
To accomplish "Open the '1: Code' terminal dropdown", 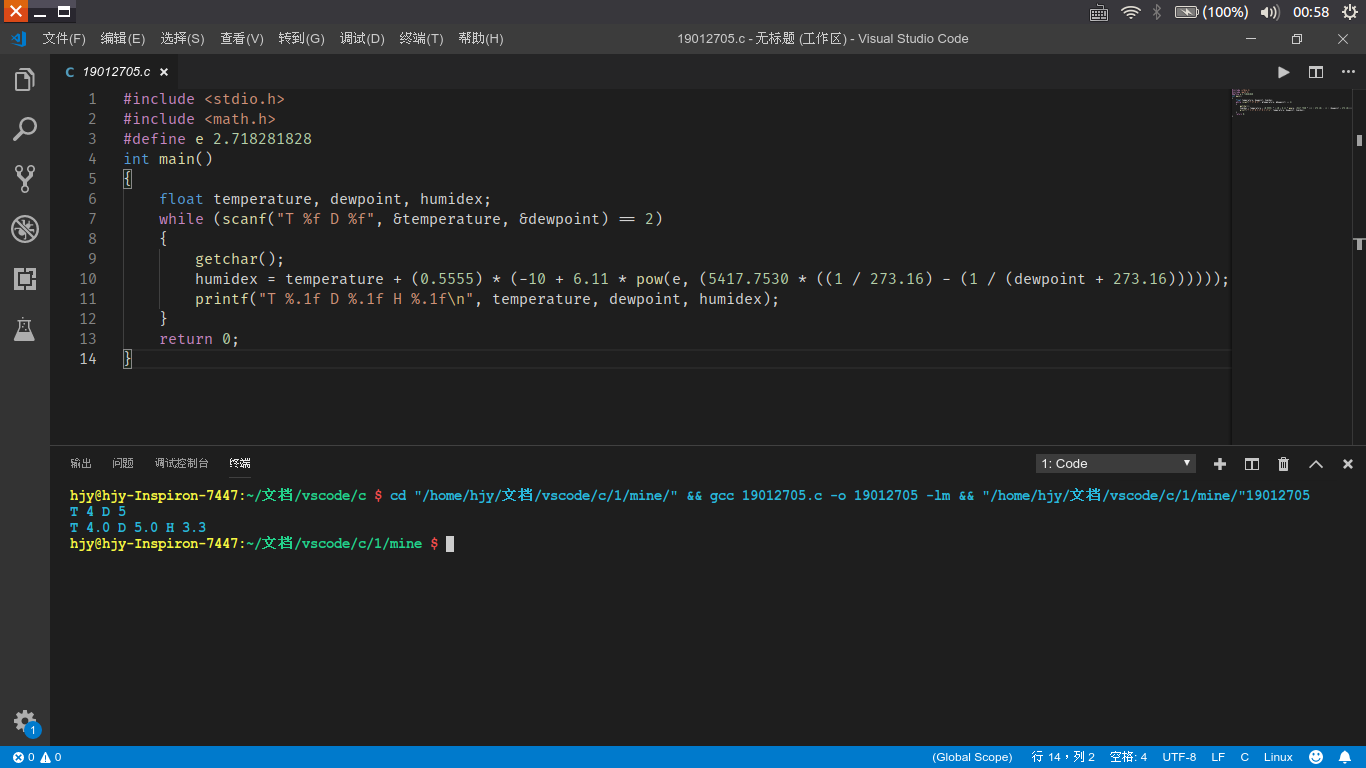I will pos(1114,463).
